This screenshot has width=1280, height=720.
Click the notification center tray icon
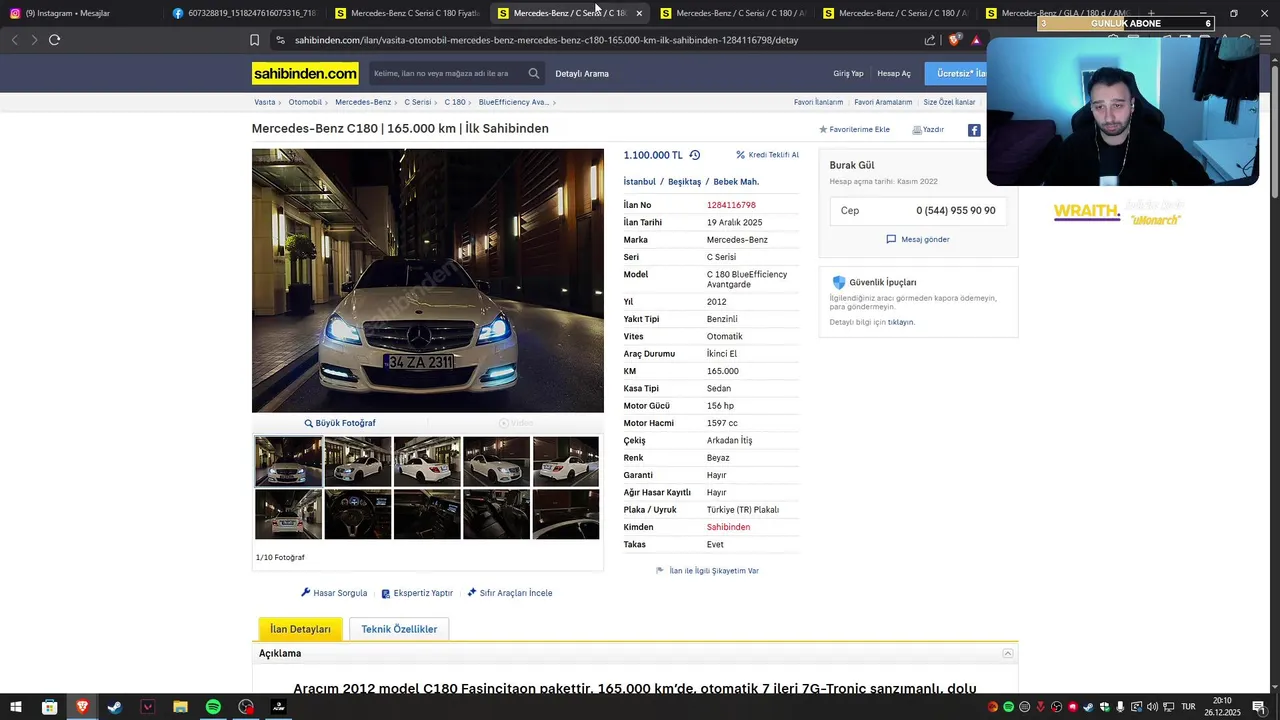click(x=1259, y=707)
